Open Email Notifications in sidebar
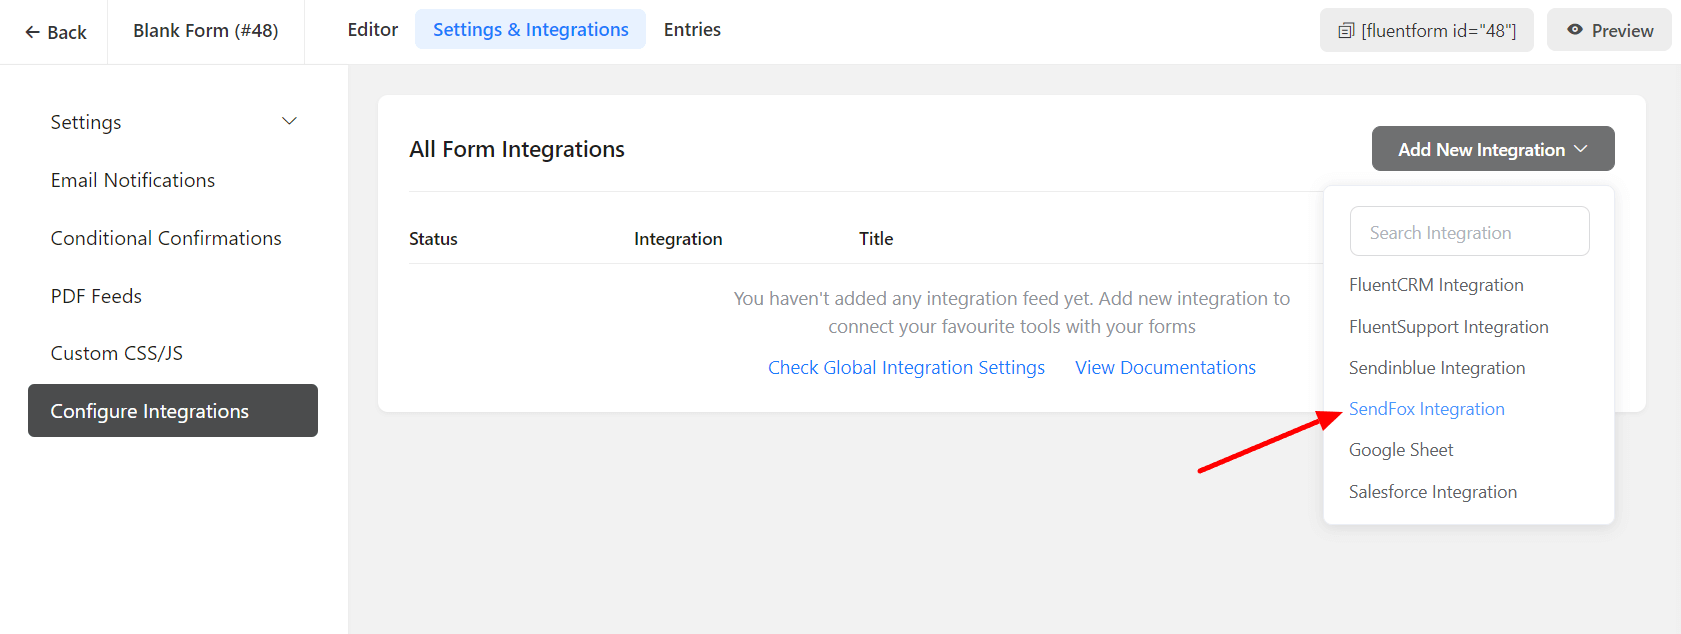 (133, 180)
